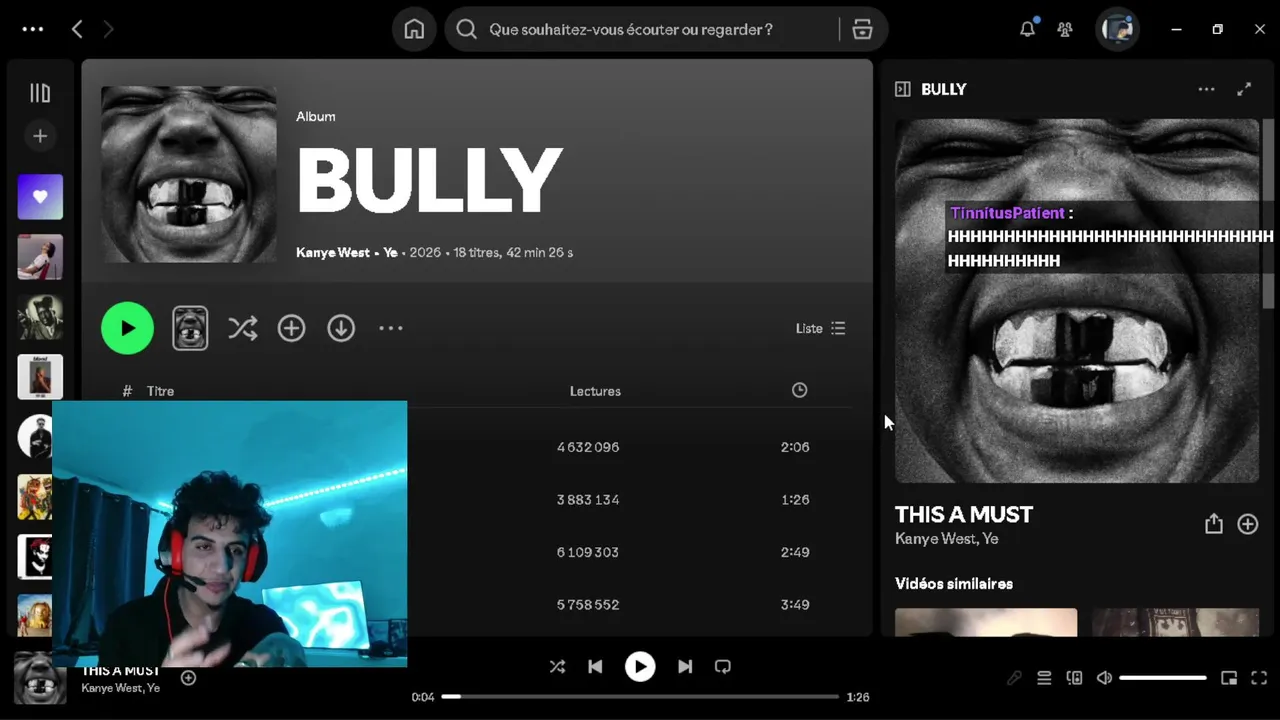Screen dimensions: 1280x720
Task: Open the Home page
Action: point(414,29)
